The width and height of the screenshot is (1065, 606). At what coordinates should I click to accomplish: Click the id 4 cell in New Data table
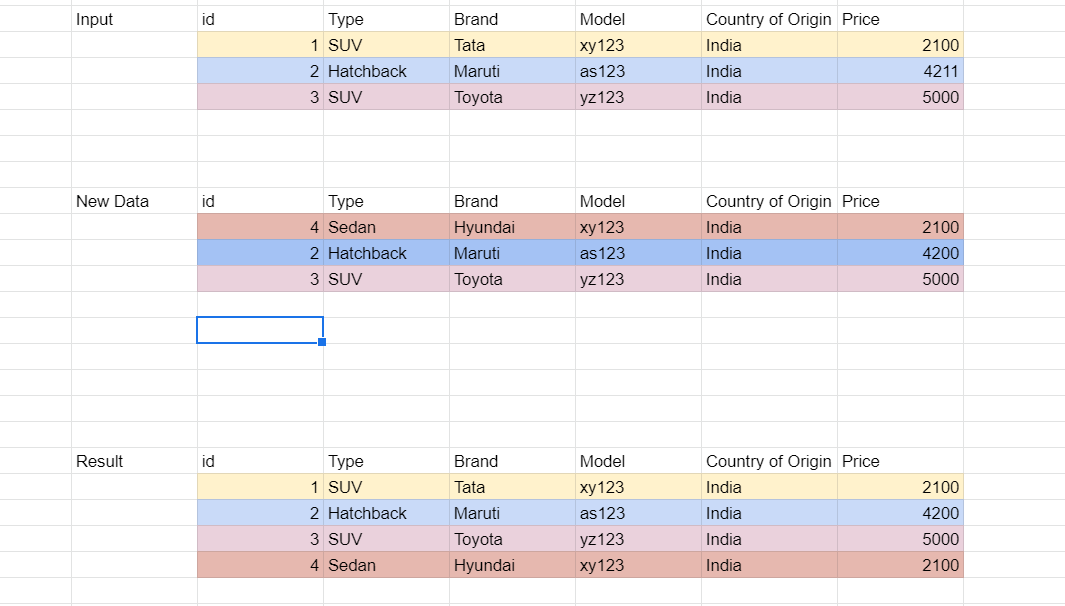point(260,227)
